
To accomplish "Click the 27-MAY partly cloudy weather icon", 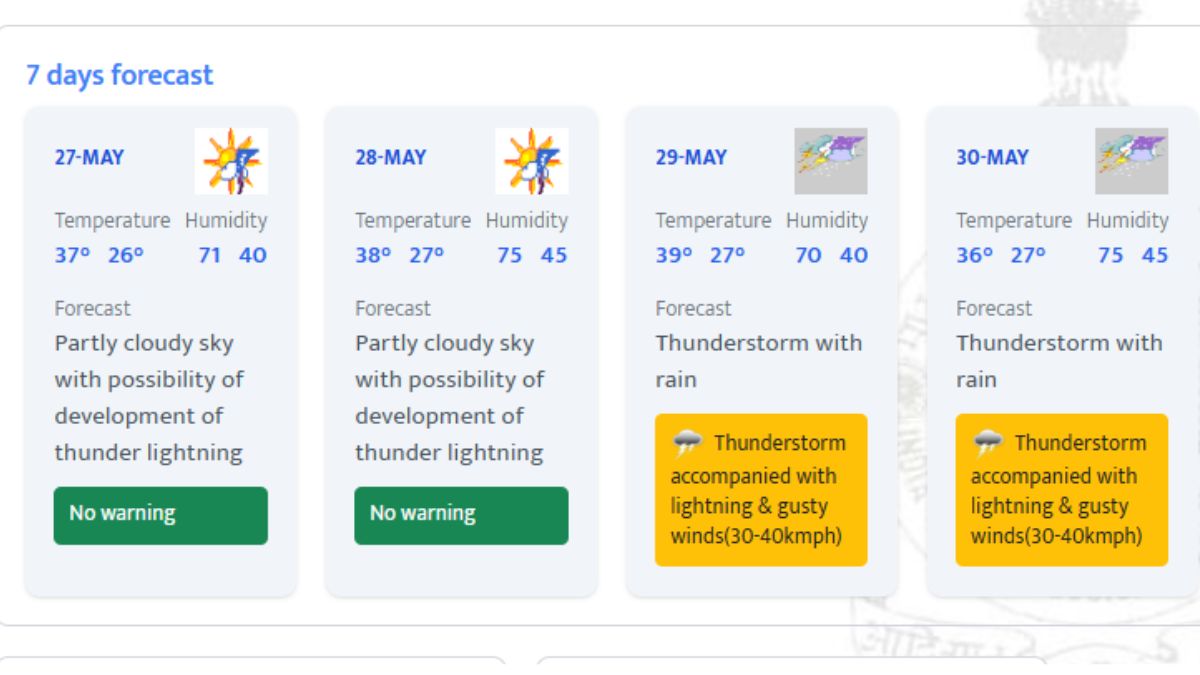I will [x=231, y=161].
